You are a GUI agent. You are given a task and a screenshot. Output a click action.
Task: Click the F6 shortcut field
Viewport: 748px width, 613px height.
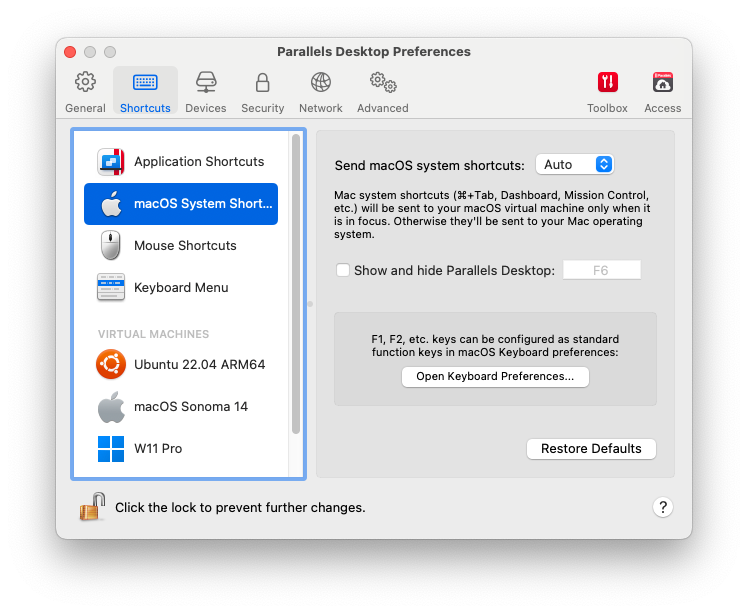click(602, 270)
